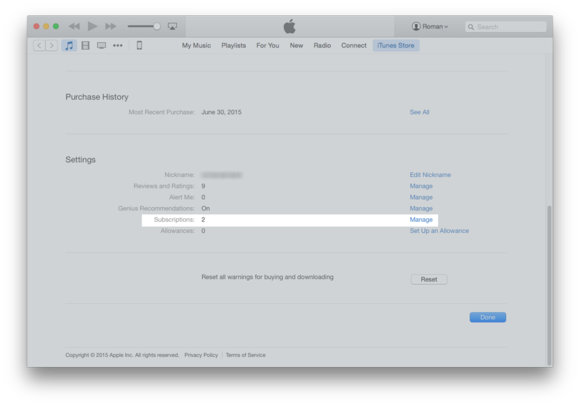580x406 pixels.
Task: Manage Subscriptions
Action: 421,220
